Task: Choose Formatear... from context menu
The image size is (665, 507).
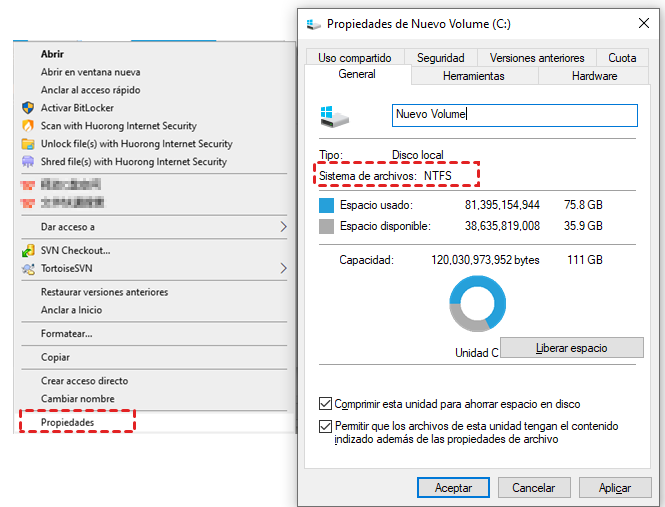Action: (x=66, y=333)
